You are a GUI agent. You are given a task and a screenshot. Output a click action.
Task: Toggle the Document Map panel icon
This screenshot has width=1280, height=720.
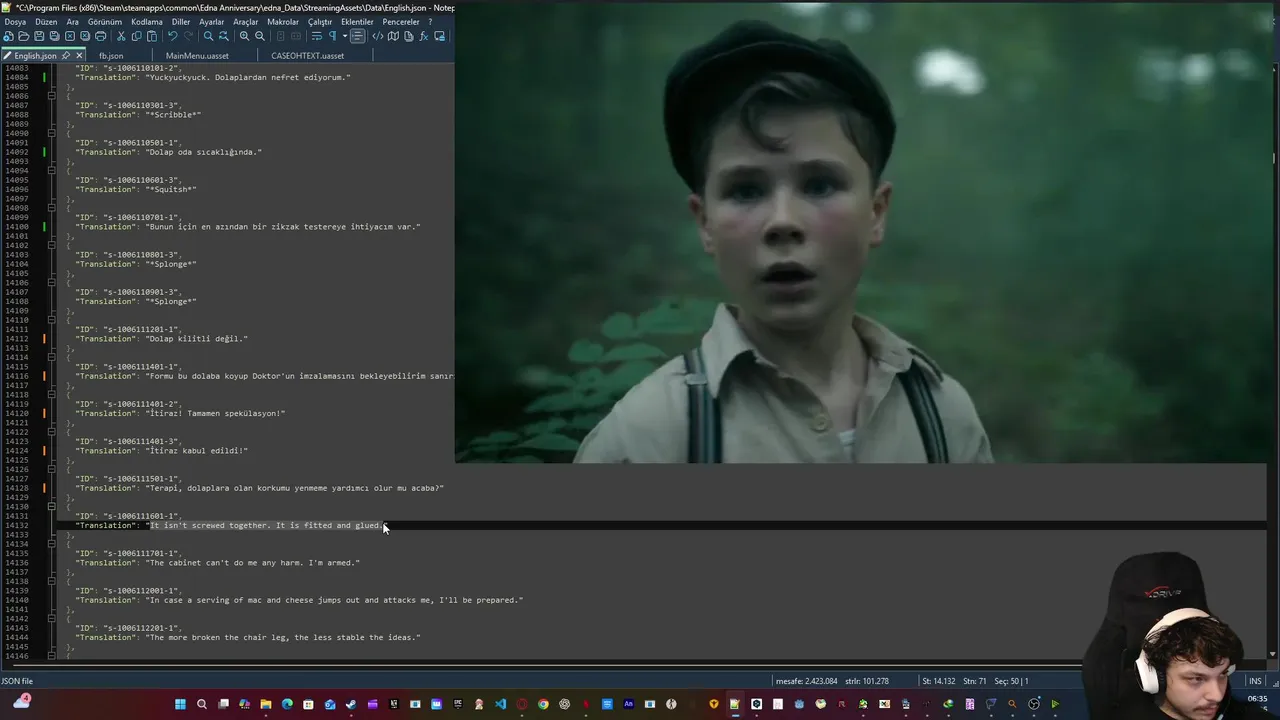tap(393, 36)
